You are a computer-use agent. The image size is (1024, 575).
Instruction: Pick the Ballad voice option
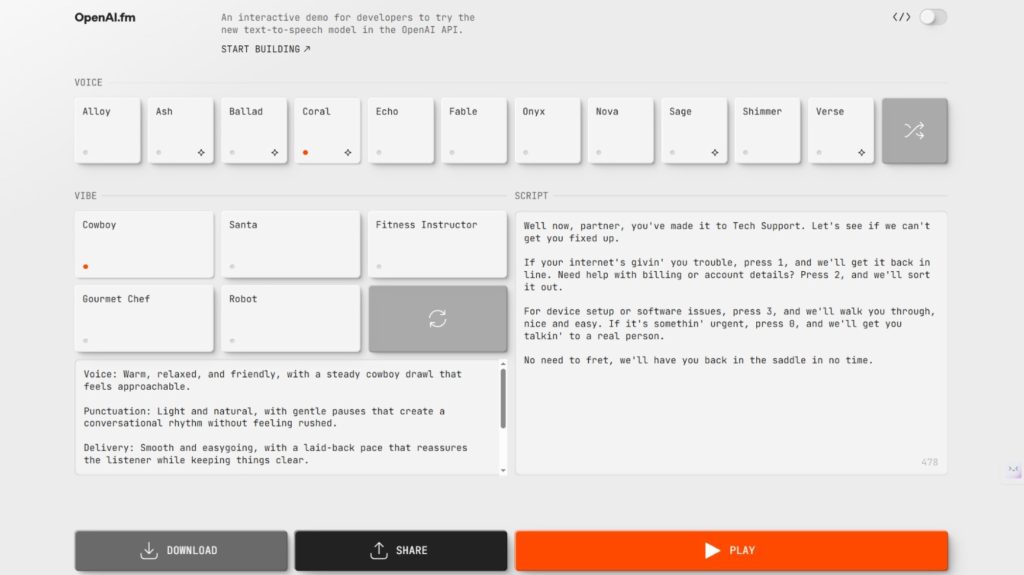point(254,130)
